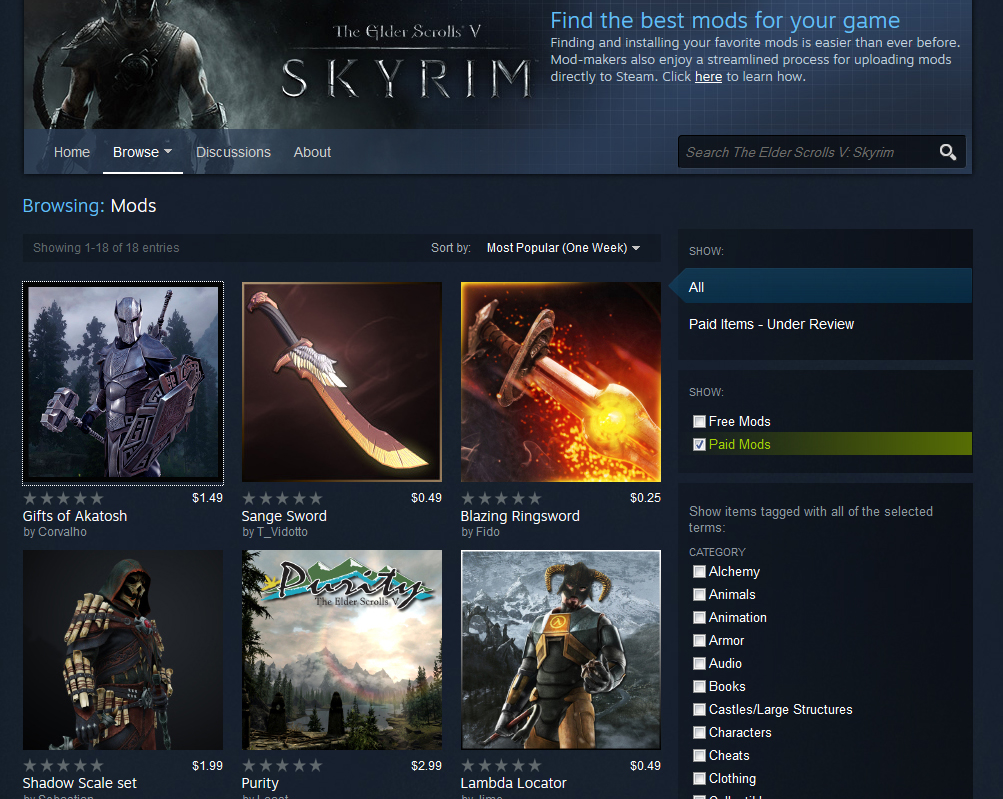Select Paid Items - Under Review filter
This screenshot has width=1003, height=799.
tap(771, 324)
